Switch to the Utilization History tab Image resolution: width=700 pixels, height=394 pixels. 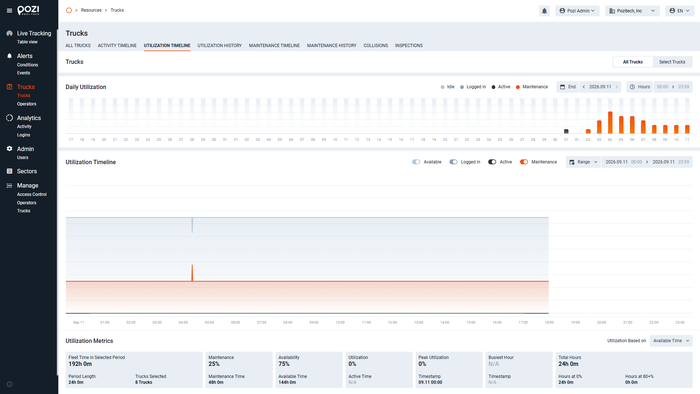click(219, 46)
